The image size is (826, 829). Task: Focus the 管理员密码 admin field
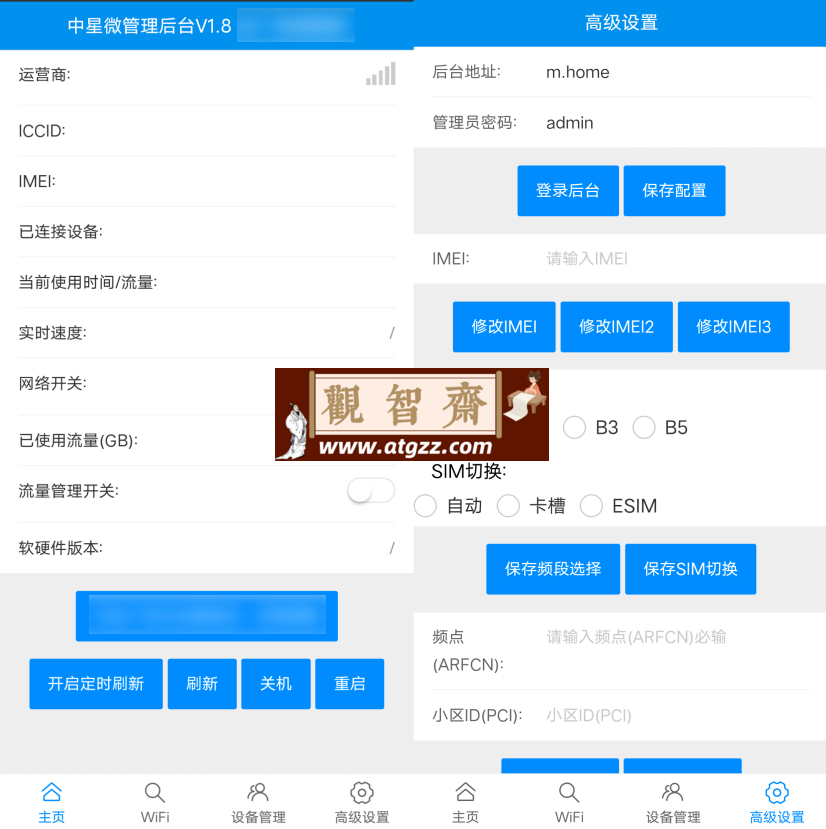tap(678, 123)
